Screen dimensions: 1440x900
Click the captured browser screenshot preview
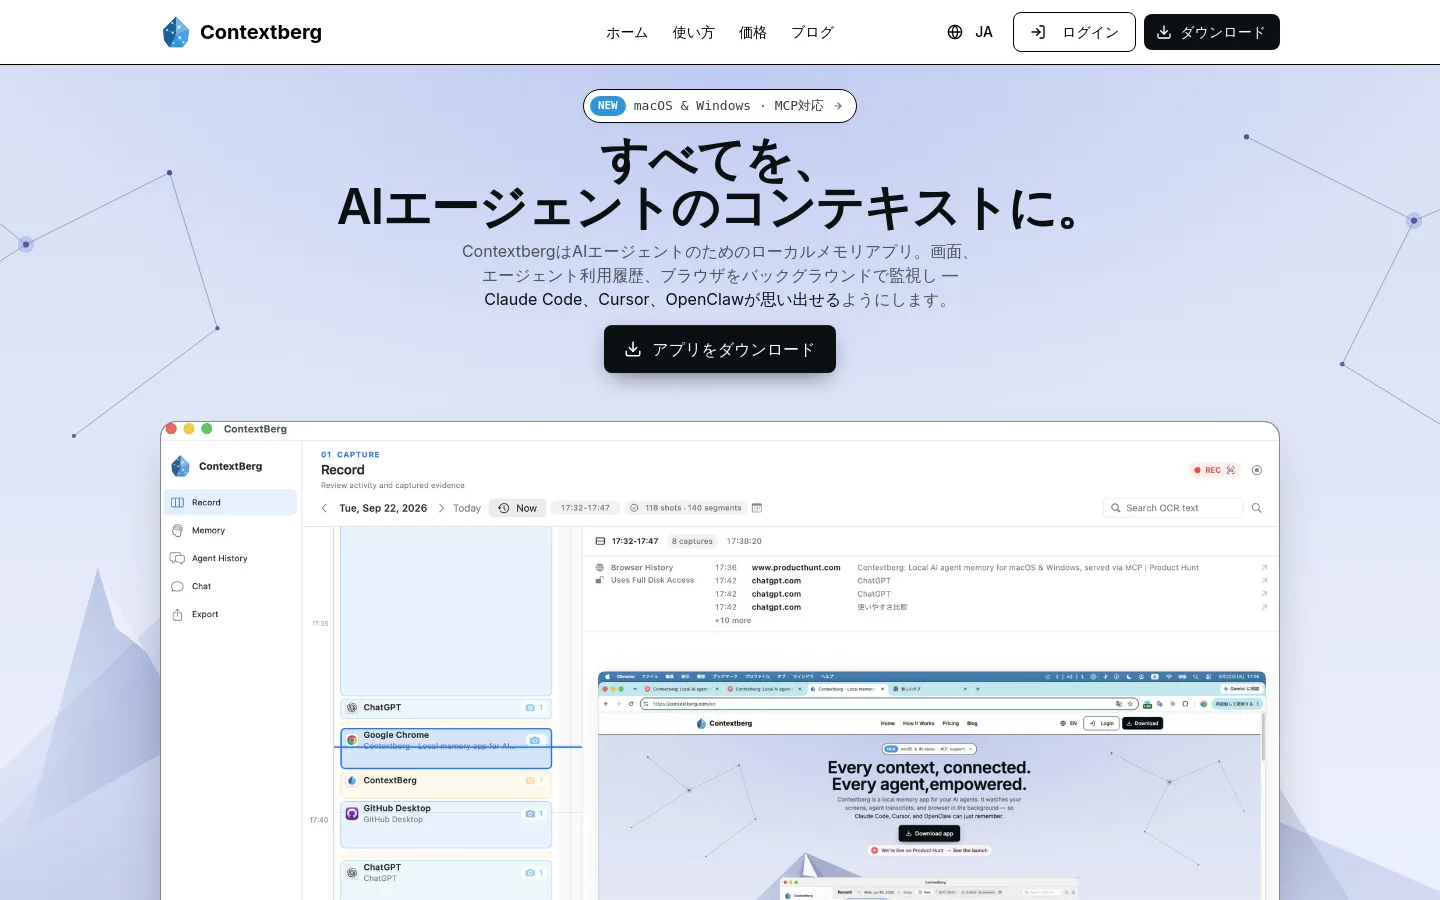[932, 786]
